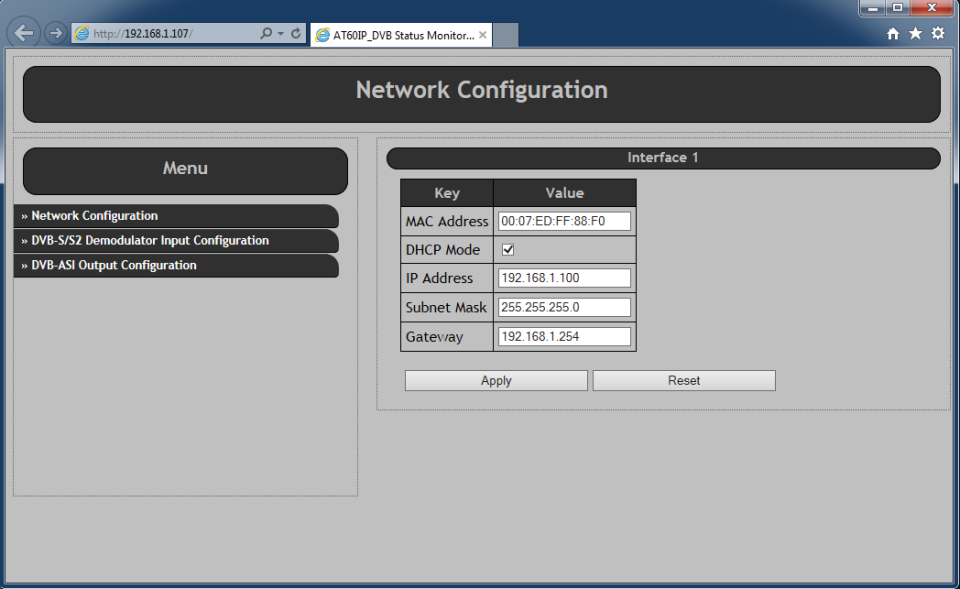
Task: Focus the Subnet Mask value field
Action: [x=564, y=307]
